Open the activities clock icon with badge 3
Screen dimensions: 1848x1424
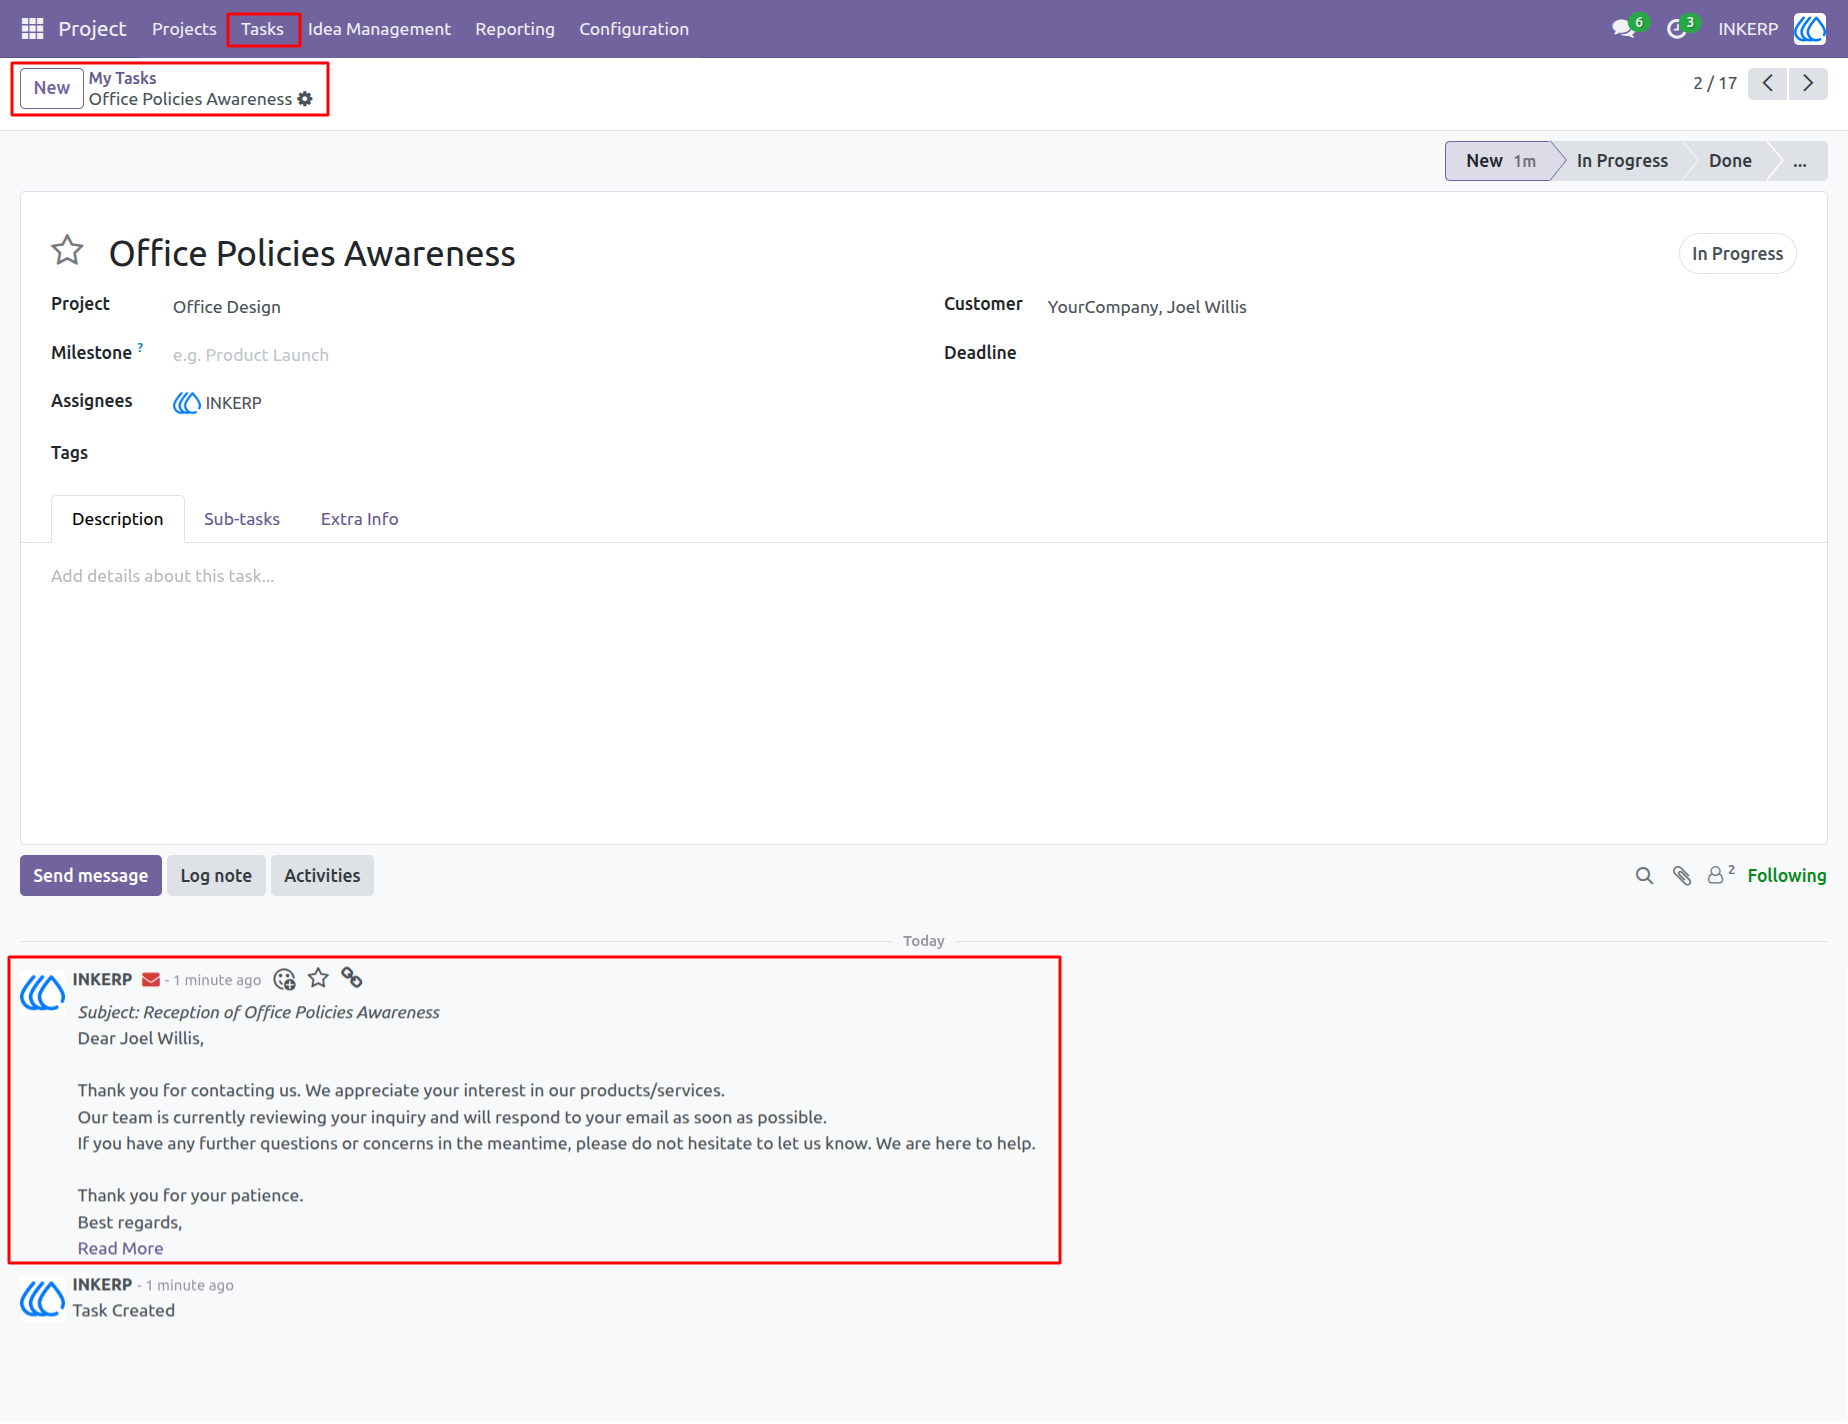pyautogui.click(x=1677, y=29)
